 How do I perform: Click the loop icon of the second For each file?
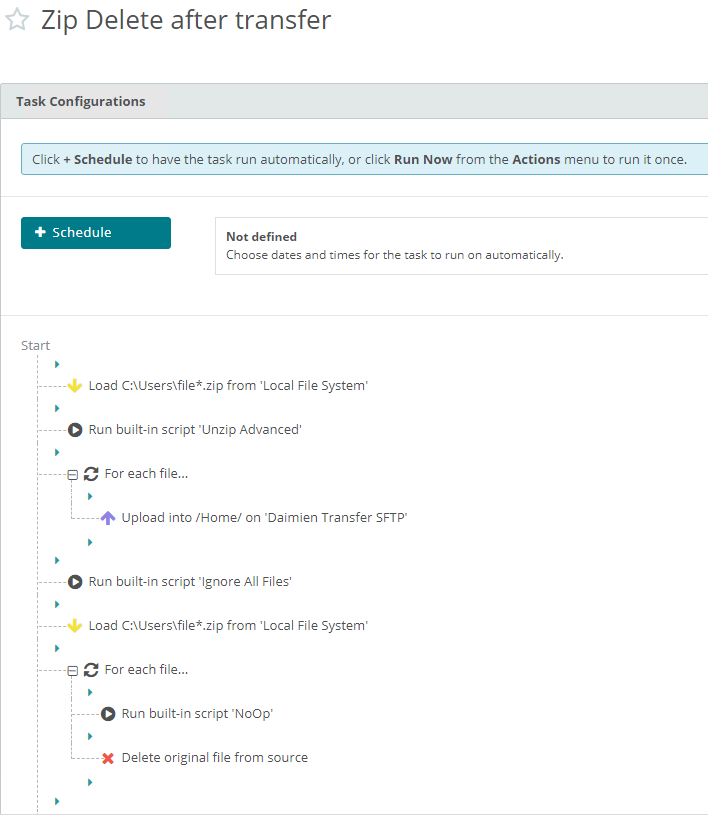[92, 670]
